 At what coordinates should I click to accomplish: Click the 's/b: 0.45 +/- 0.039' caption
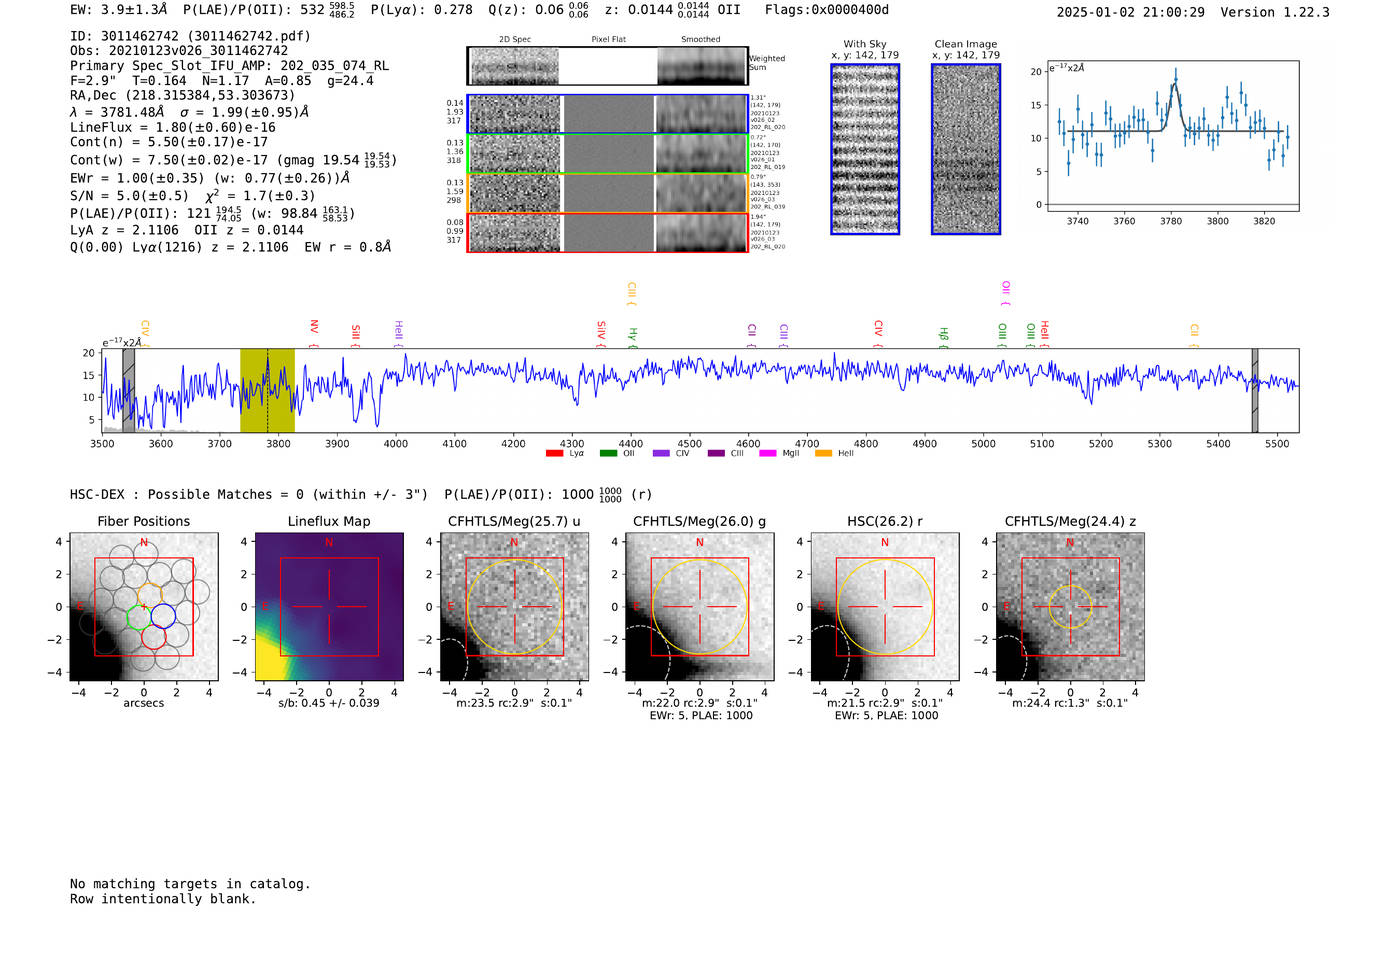[x=329, y=703]
